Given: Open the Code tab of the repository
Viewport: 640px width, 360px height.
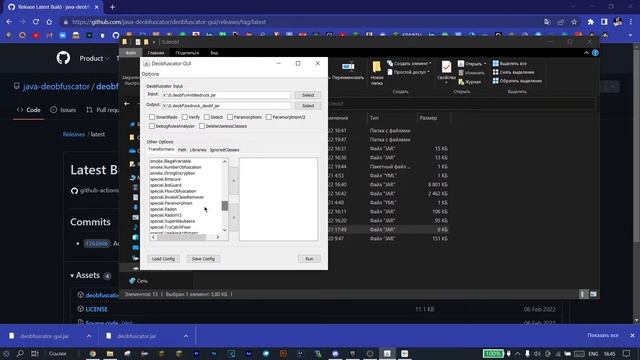Looking at the screenshot, I should [29, 110].
